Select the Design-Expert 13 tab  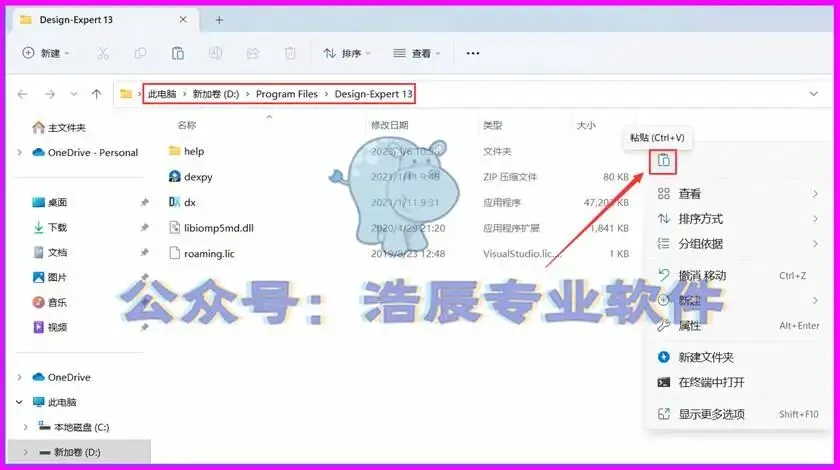point(104,20)
